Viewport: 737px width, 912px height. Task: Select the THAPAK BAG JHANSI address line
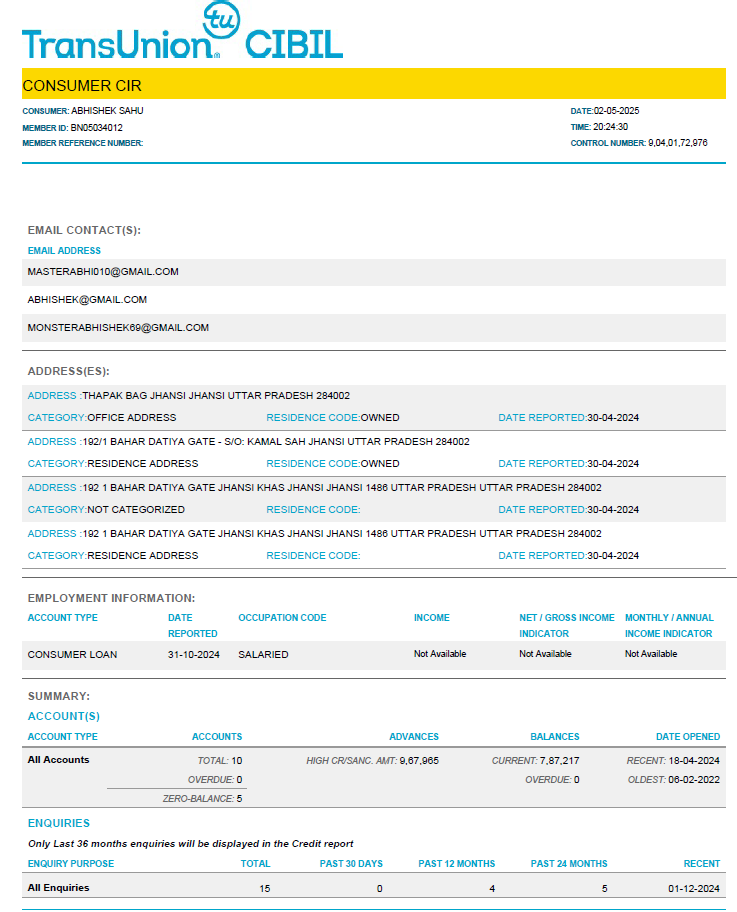(216, 396)
